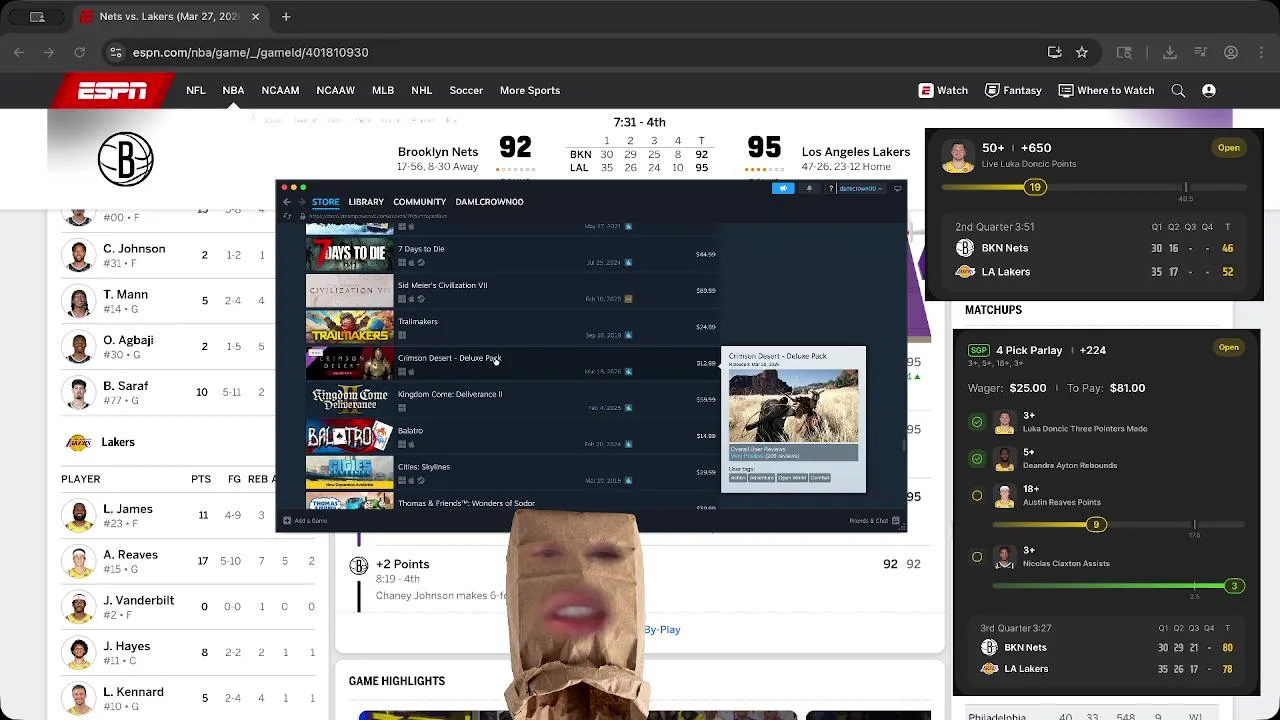The width and height of the screenshot is (1280, 720).
Task: Open Cities: Skylines store entry
Action: [x=511, y=472]
